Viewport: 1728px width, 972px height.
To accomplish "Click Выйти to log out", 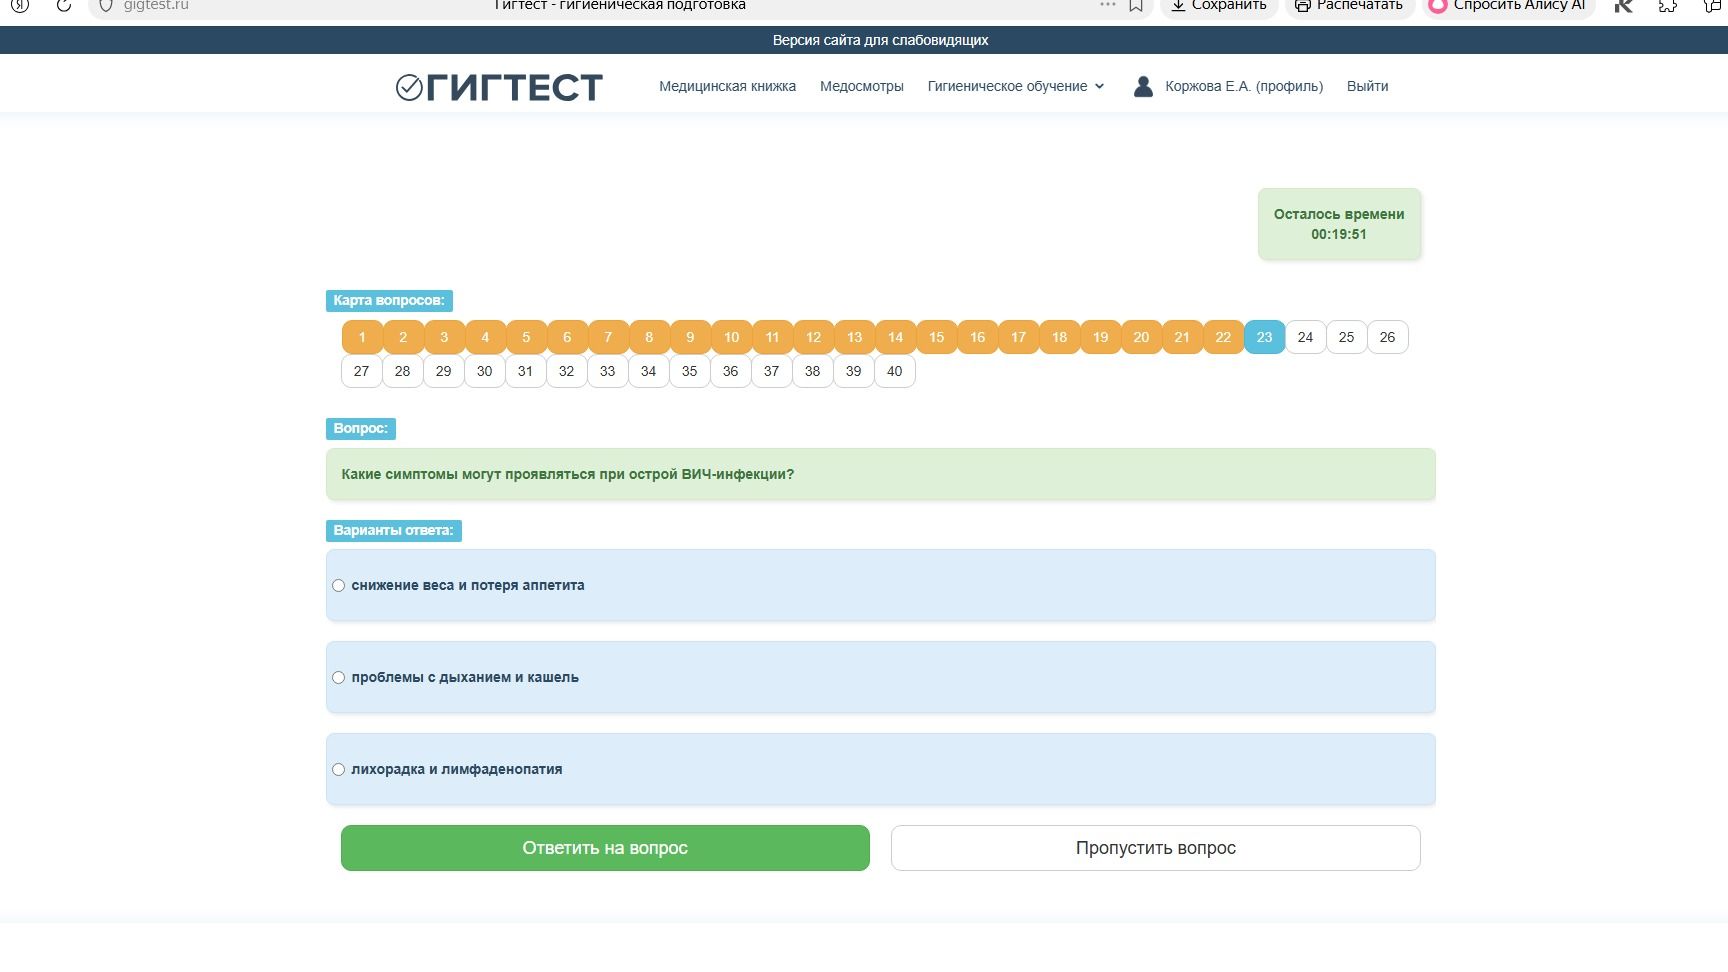I will tap(1367, 86).
